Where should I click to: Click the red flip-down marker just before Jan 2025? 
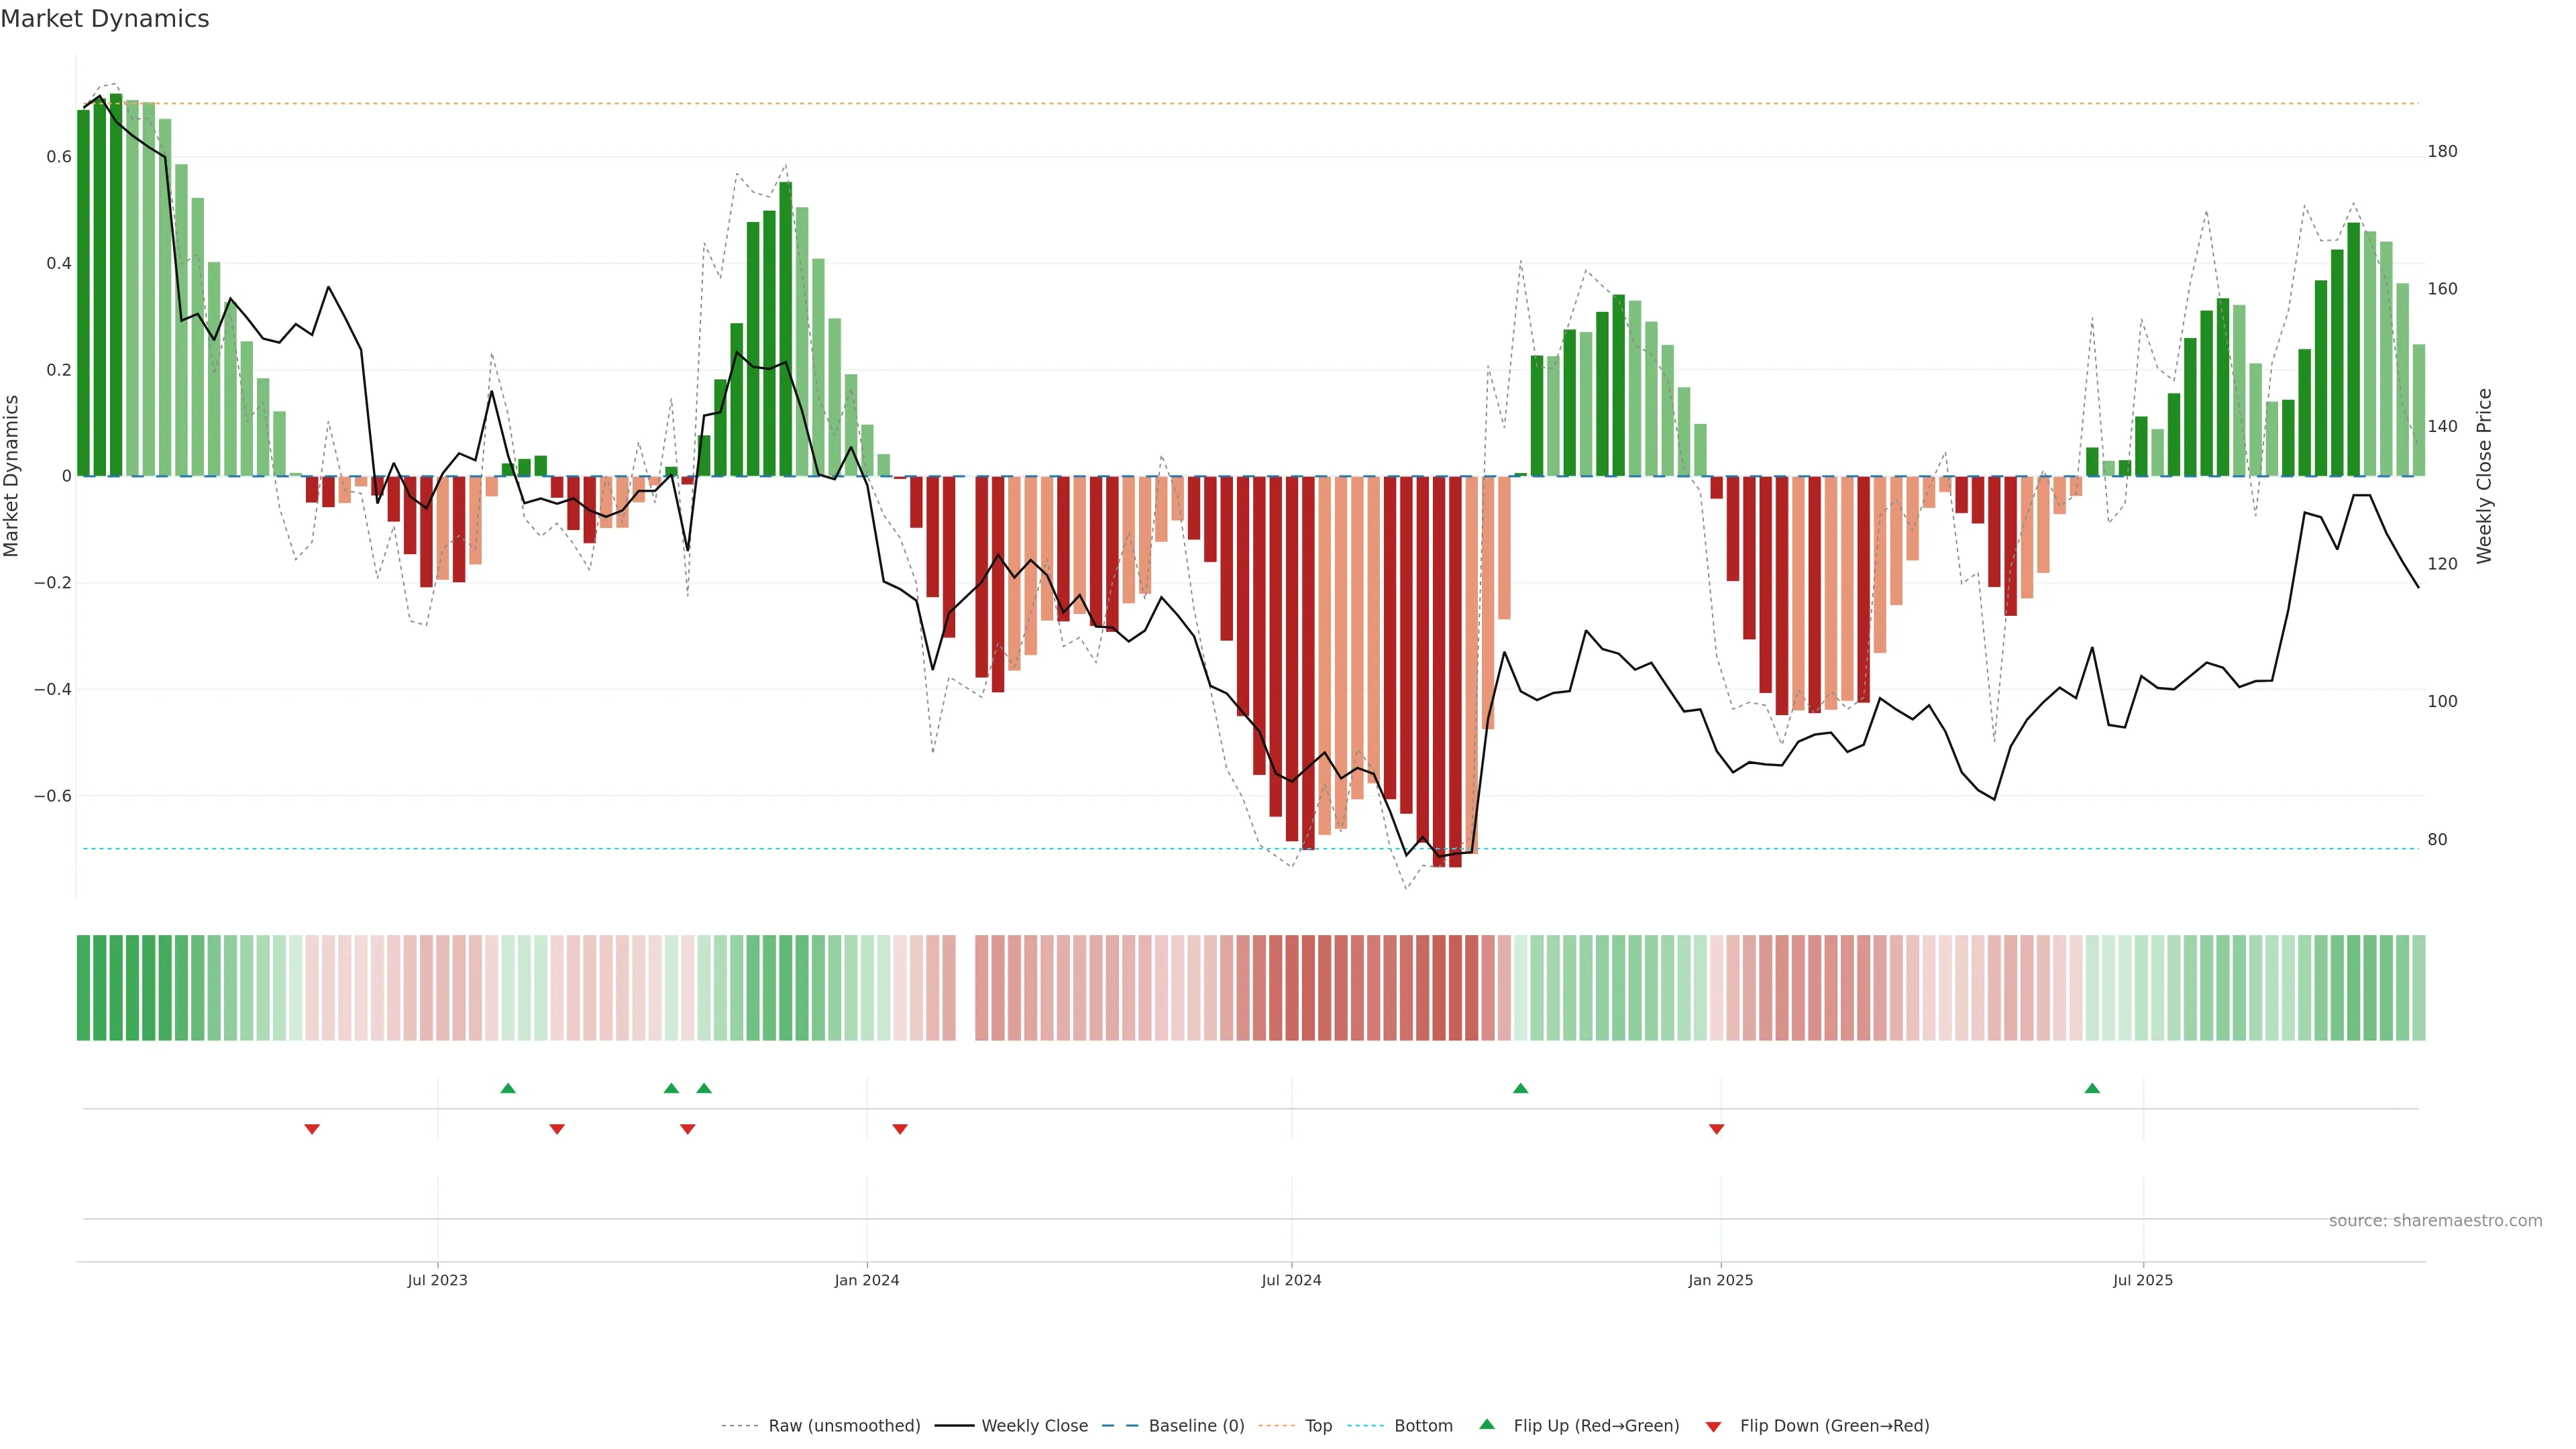[1716, 1129]
